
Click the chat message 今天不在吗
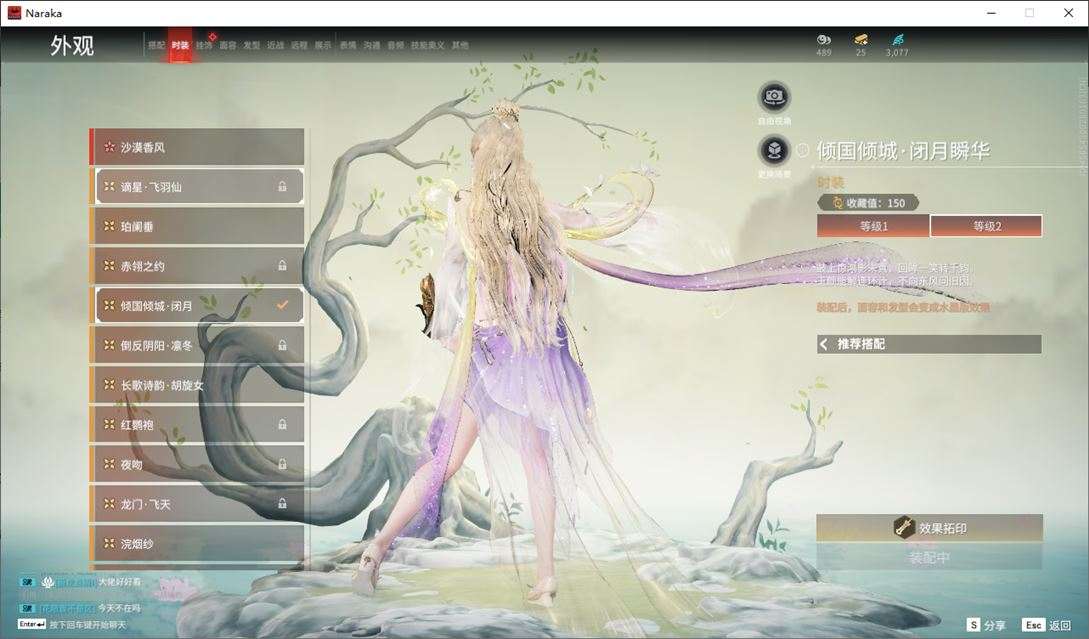[119, 608]
